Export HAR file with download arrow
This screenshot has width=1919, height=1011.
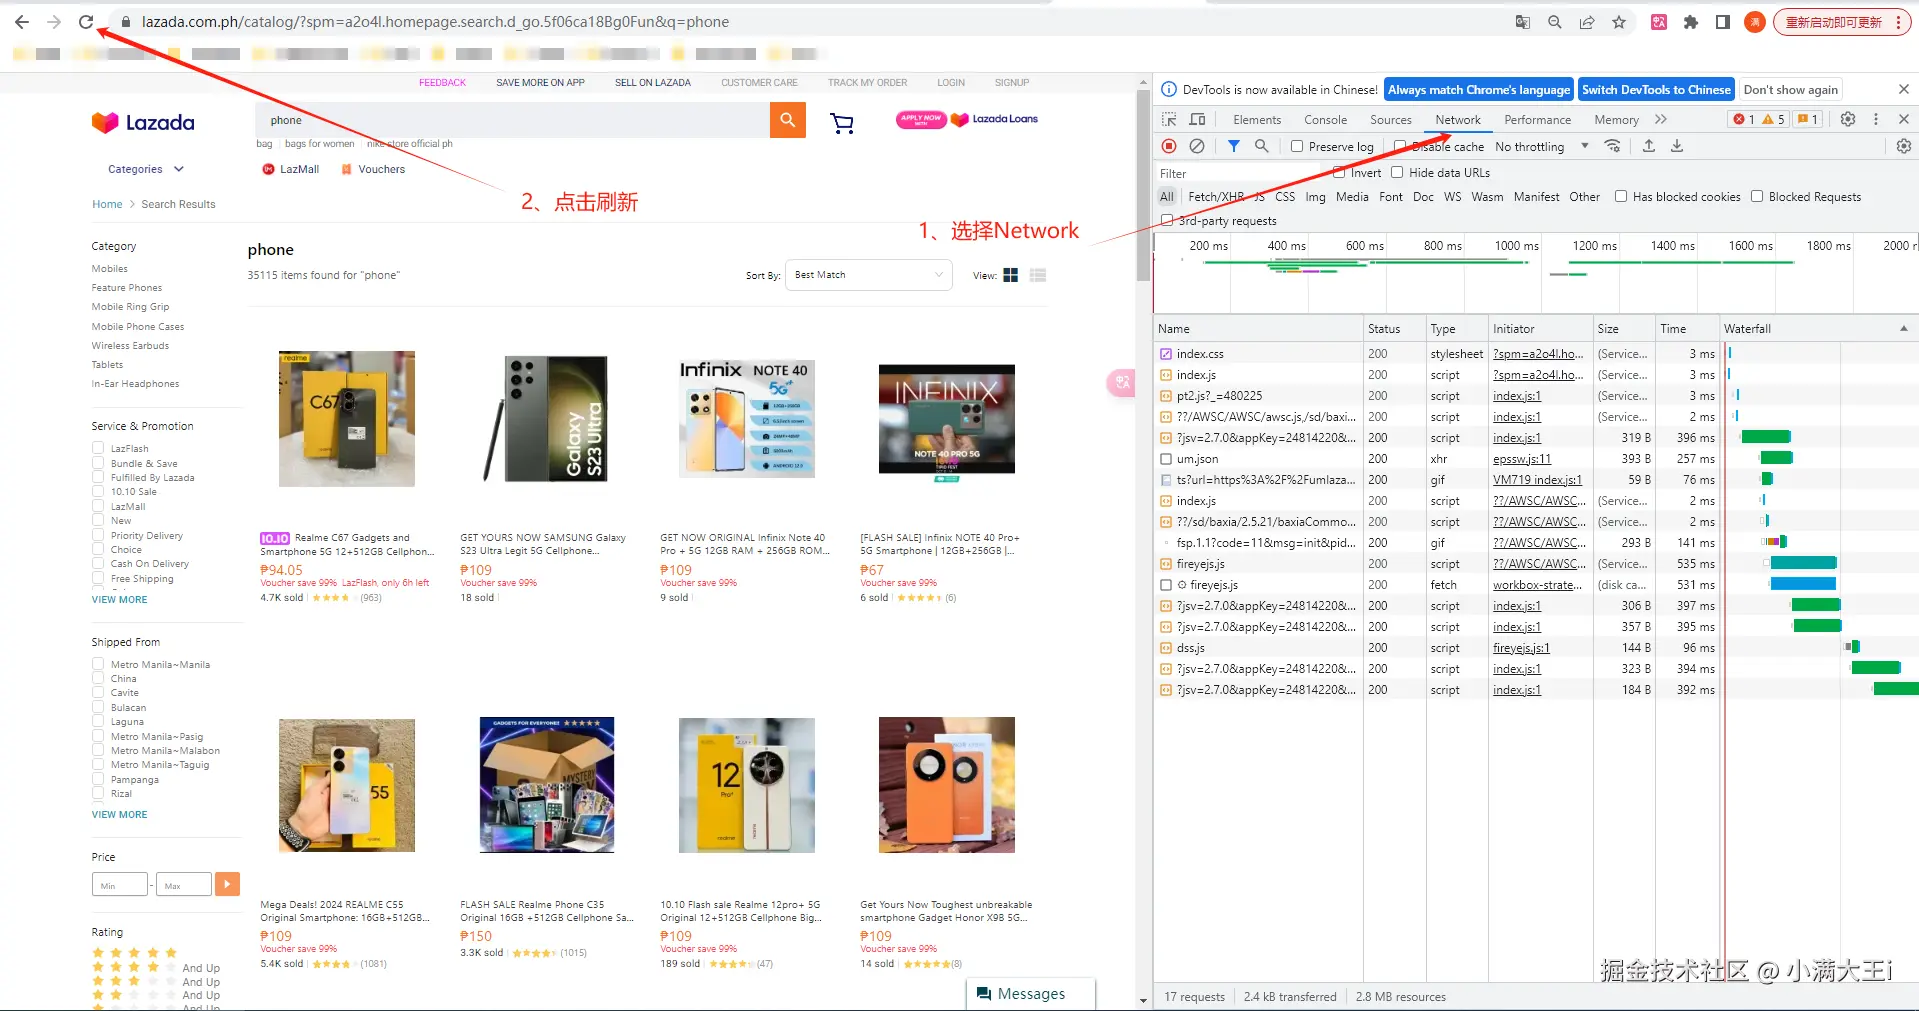pyautogui.click(x=1677, y=146)
